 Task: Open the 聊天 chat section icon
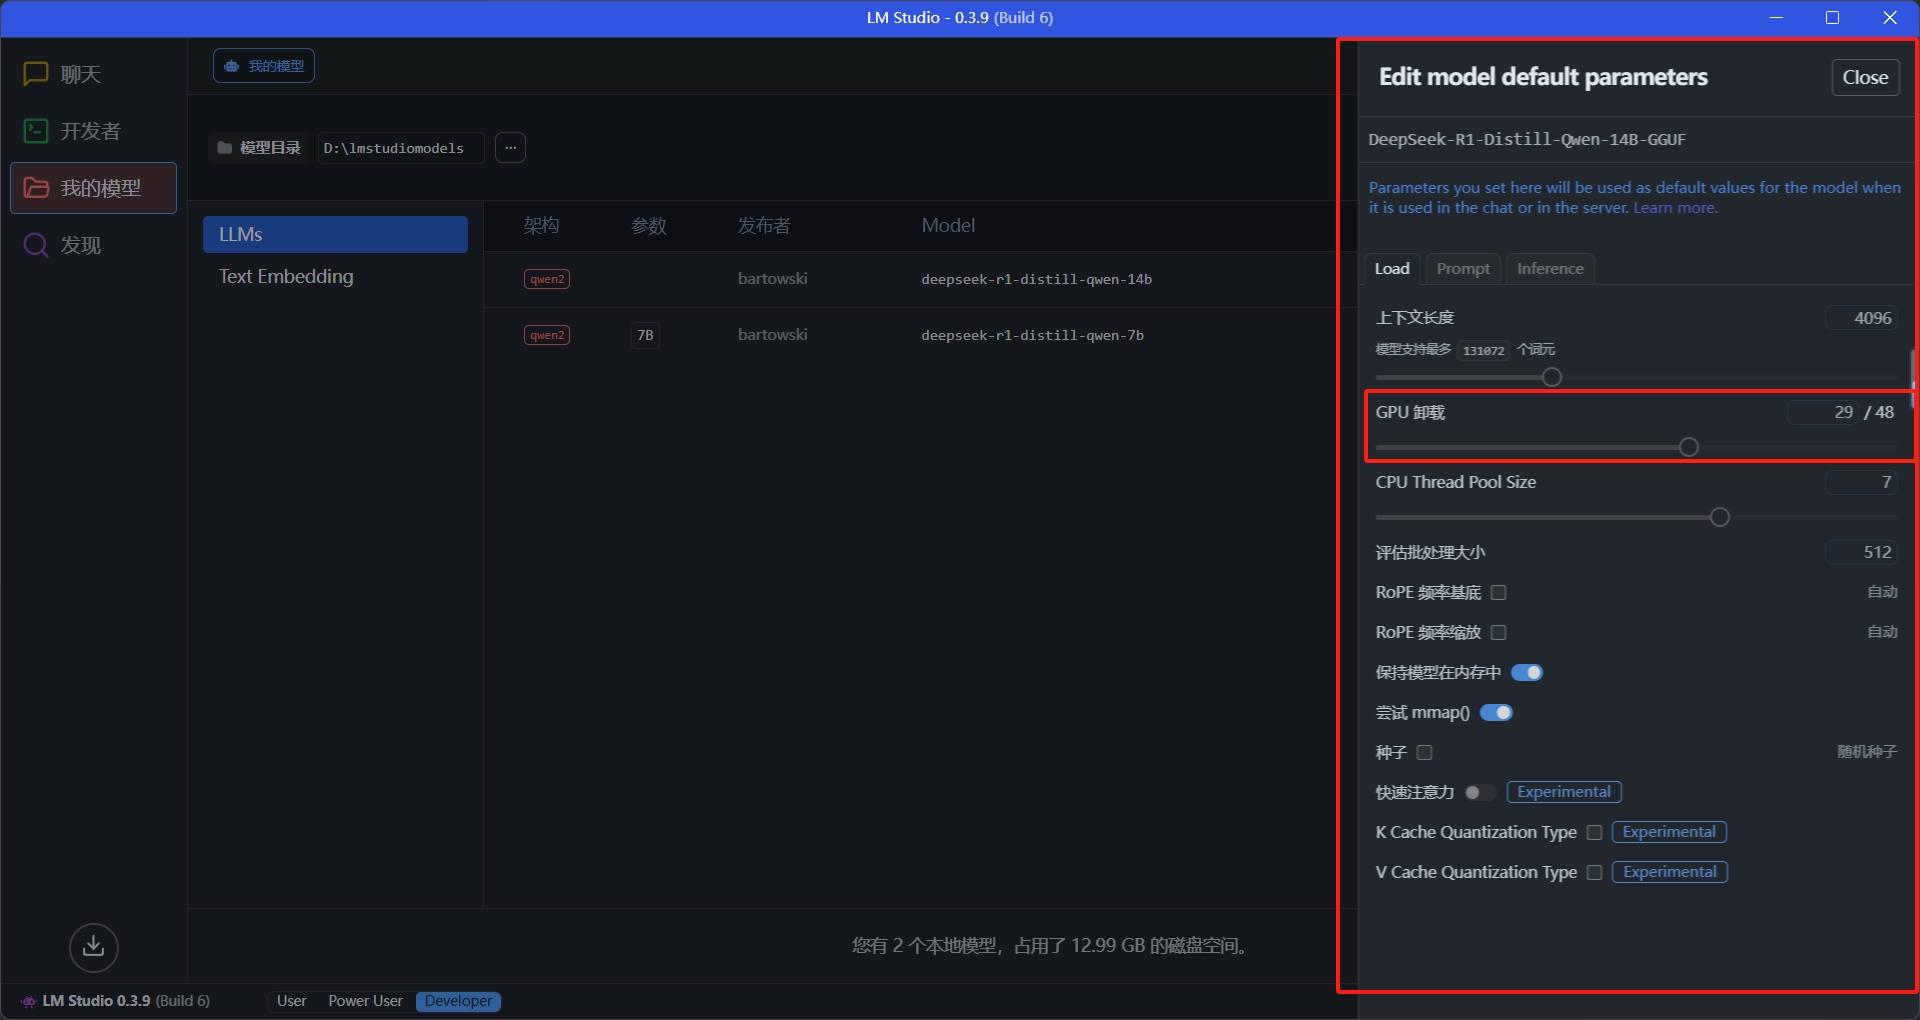(x=36, y=74)
